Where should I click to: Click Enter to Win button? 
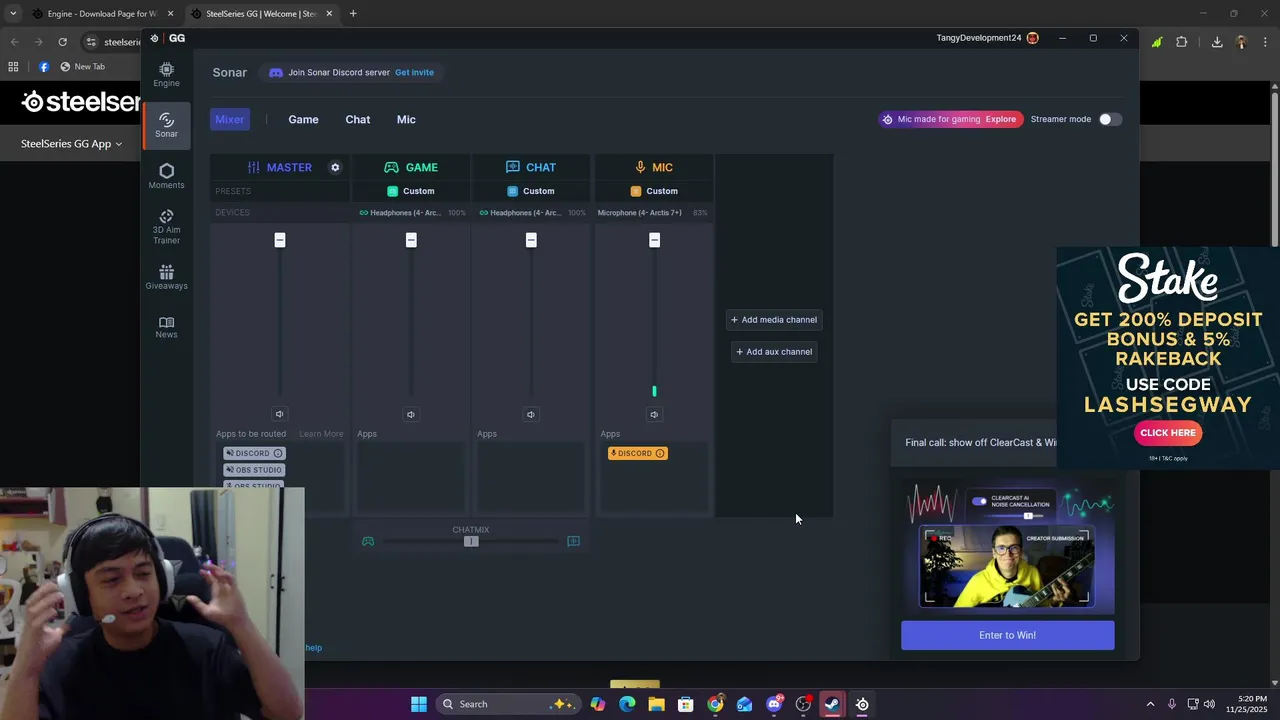[1007, 635]
